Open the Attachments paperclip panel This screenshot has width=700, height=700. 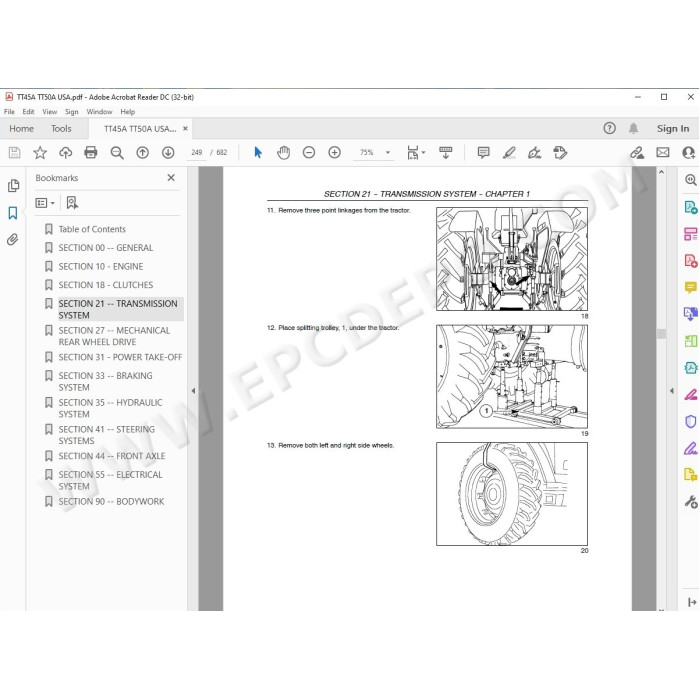pyautogui.click(x=13, y=240)
